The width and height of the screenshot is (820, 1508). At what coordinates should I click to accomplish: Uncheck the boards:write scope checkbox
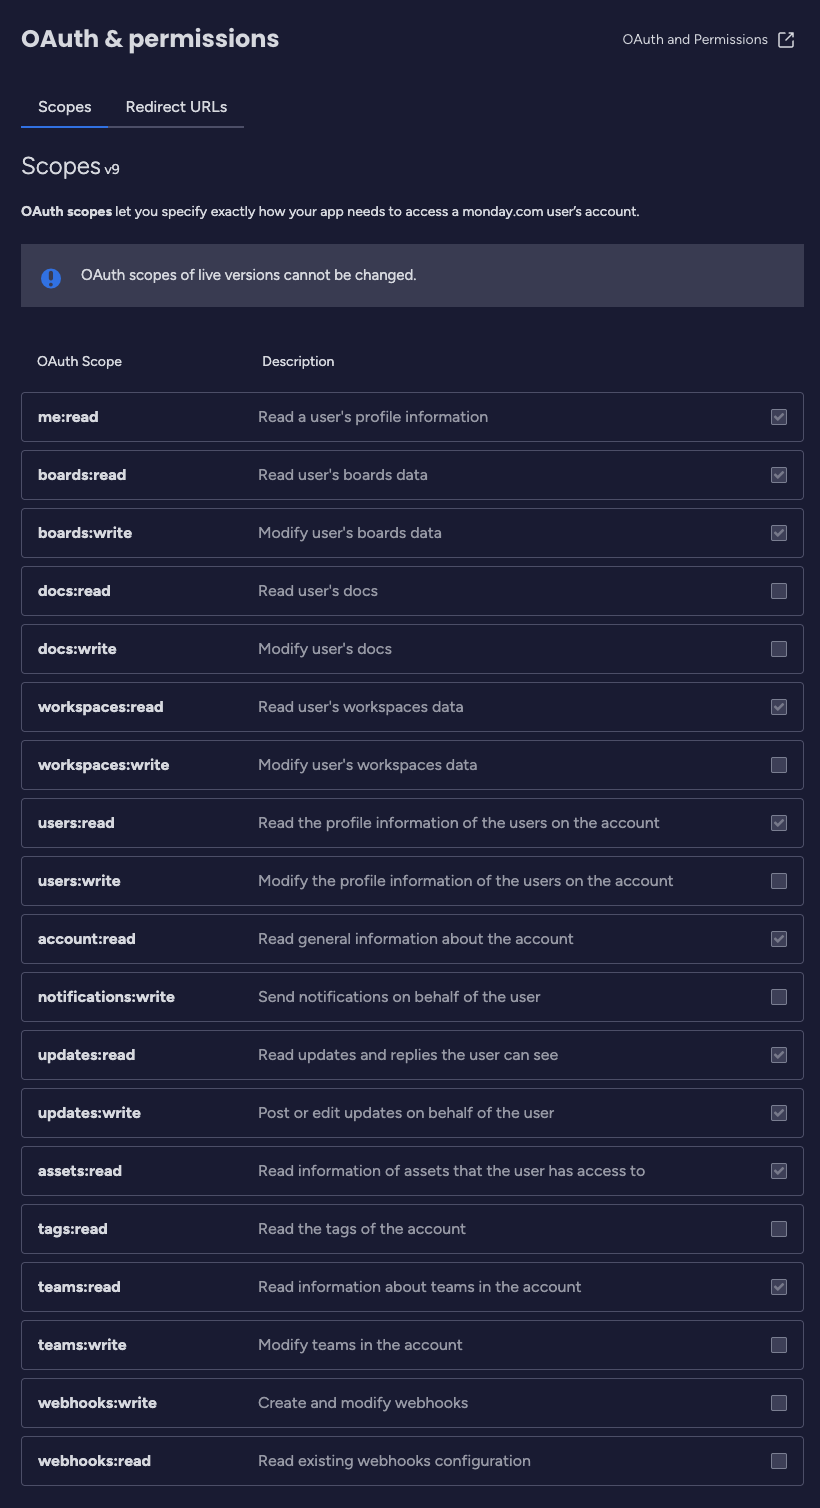tap(779, 533)
